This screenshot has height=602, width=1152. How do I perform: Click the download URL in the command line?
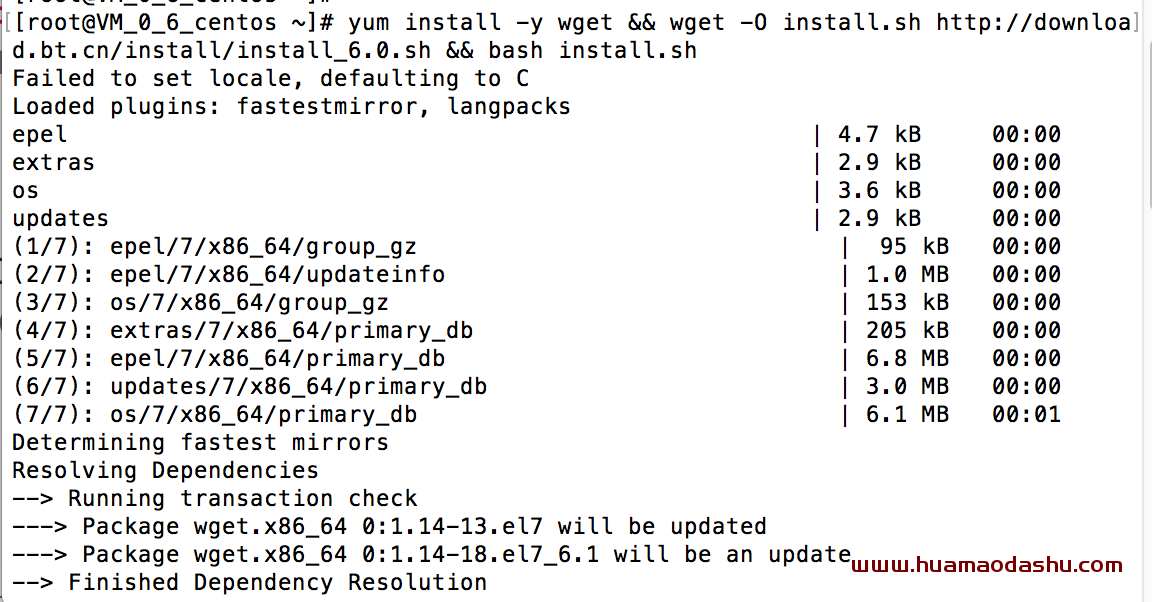pos(1034,22)
